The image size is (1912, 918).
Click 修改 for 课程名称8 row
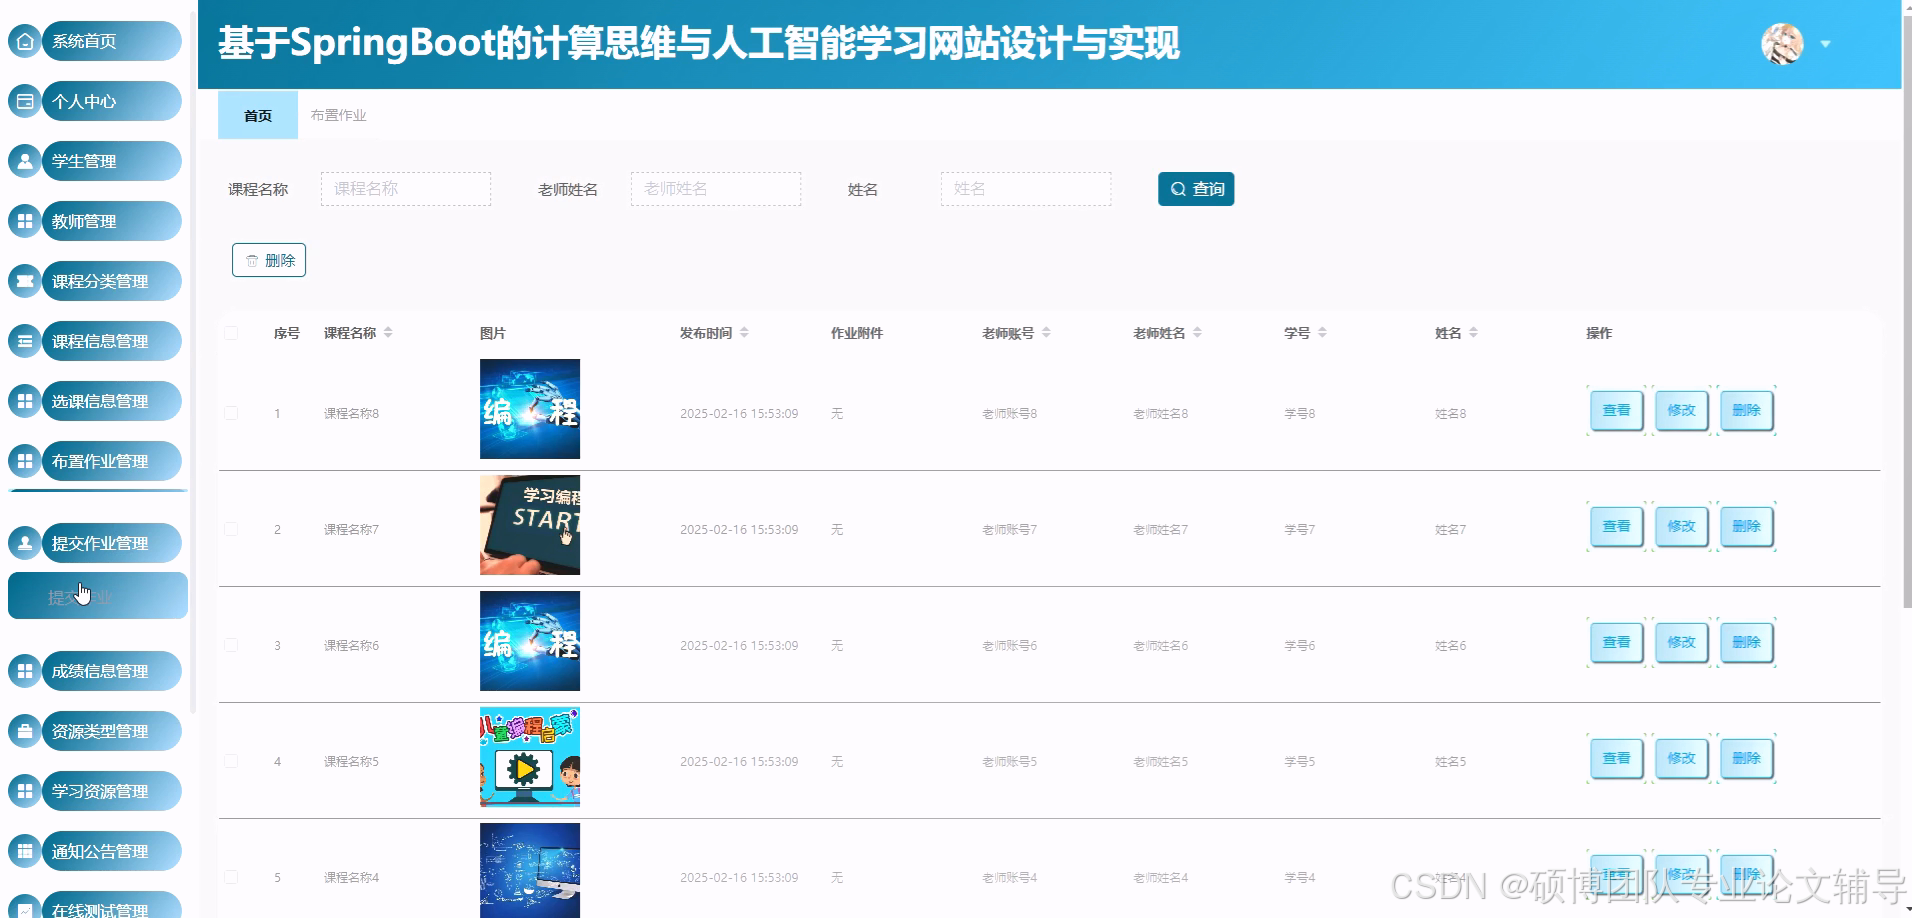(x=1681, y=410)
